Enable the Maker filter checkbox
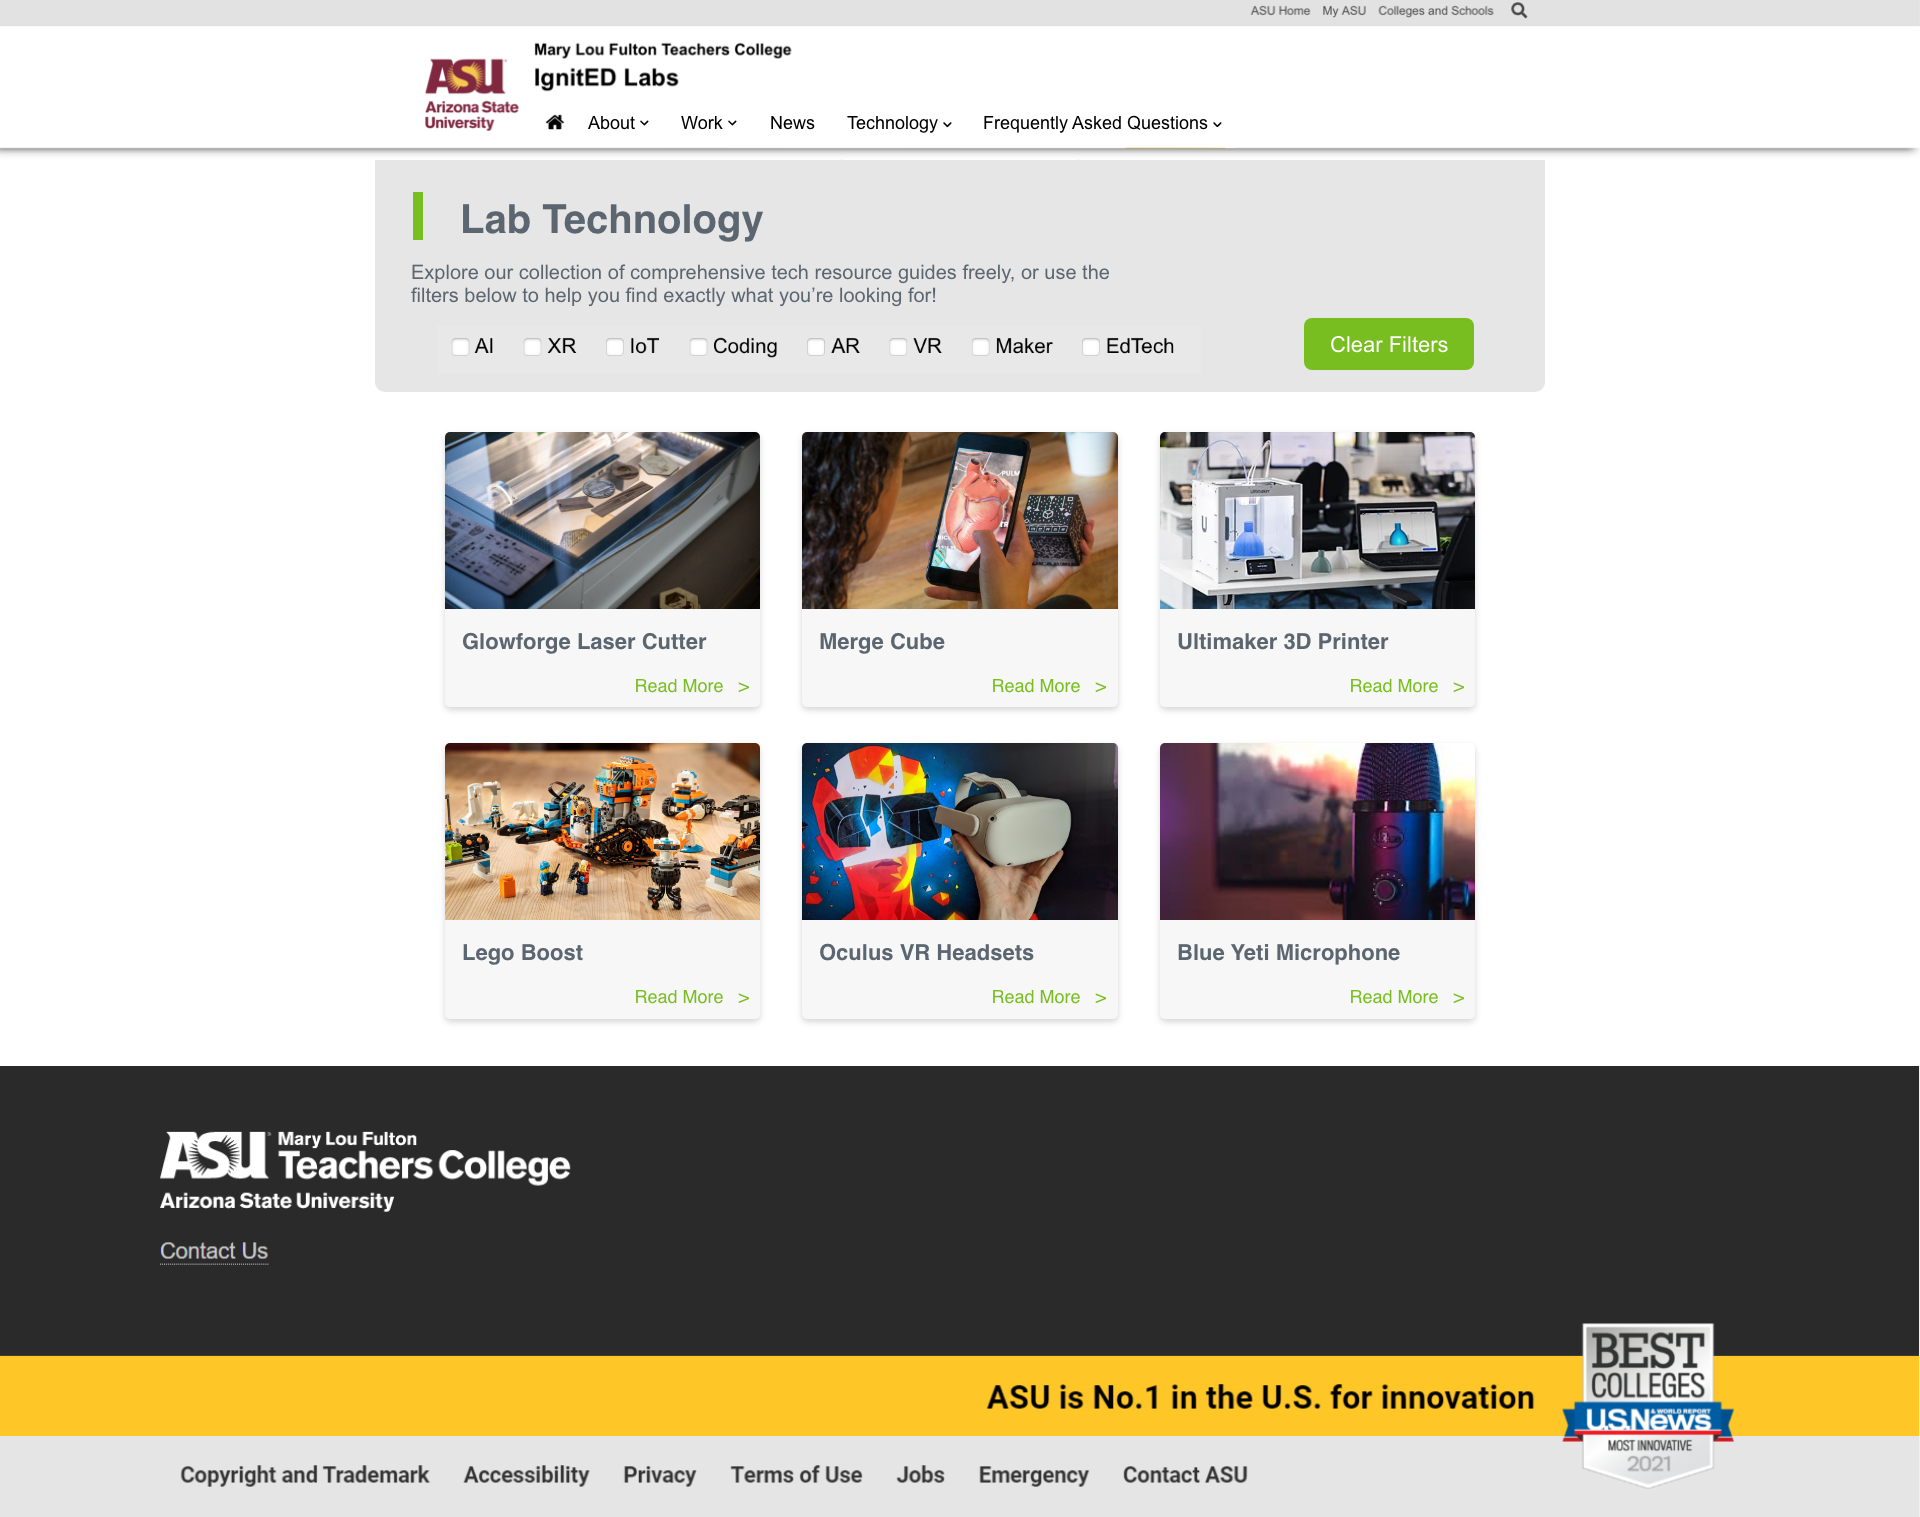The image size is (1920, 1517). tap(981, 347)
